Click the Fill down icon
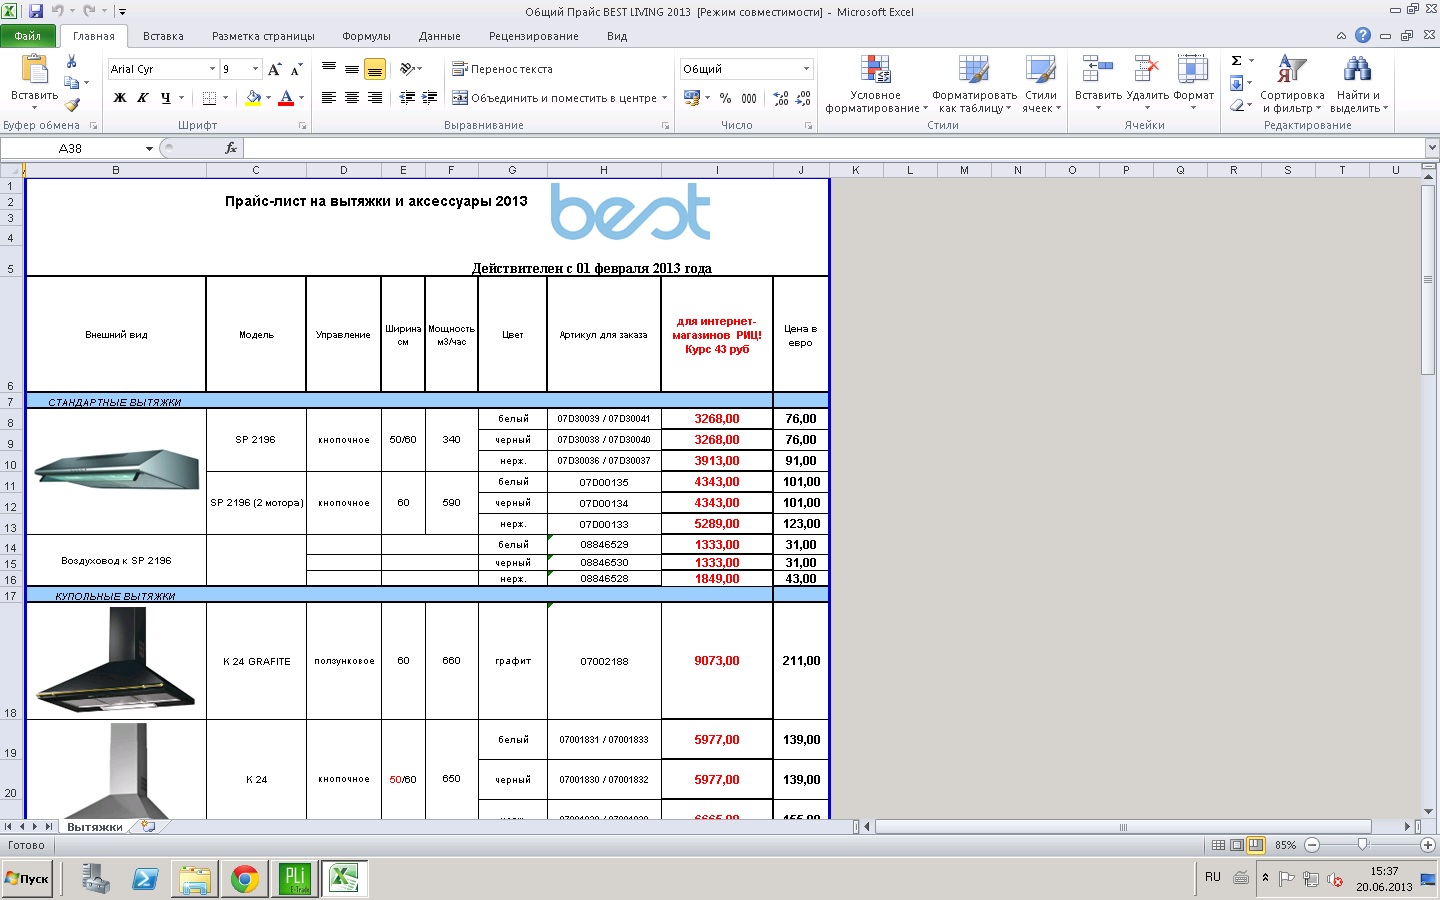This screenshot has height=900, width=1440. (x=1237, y=83)
